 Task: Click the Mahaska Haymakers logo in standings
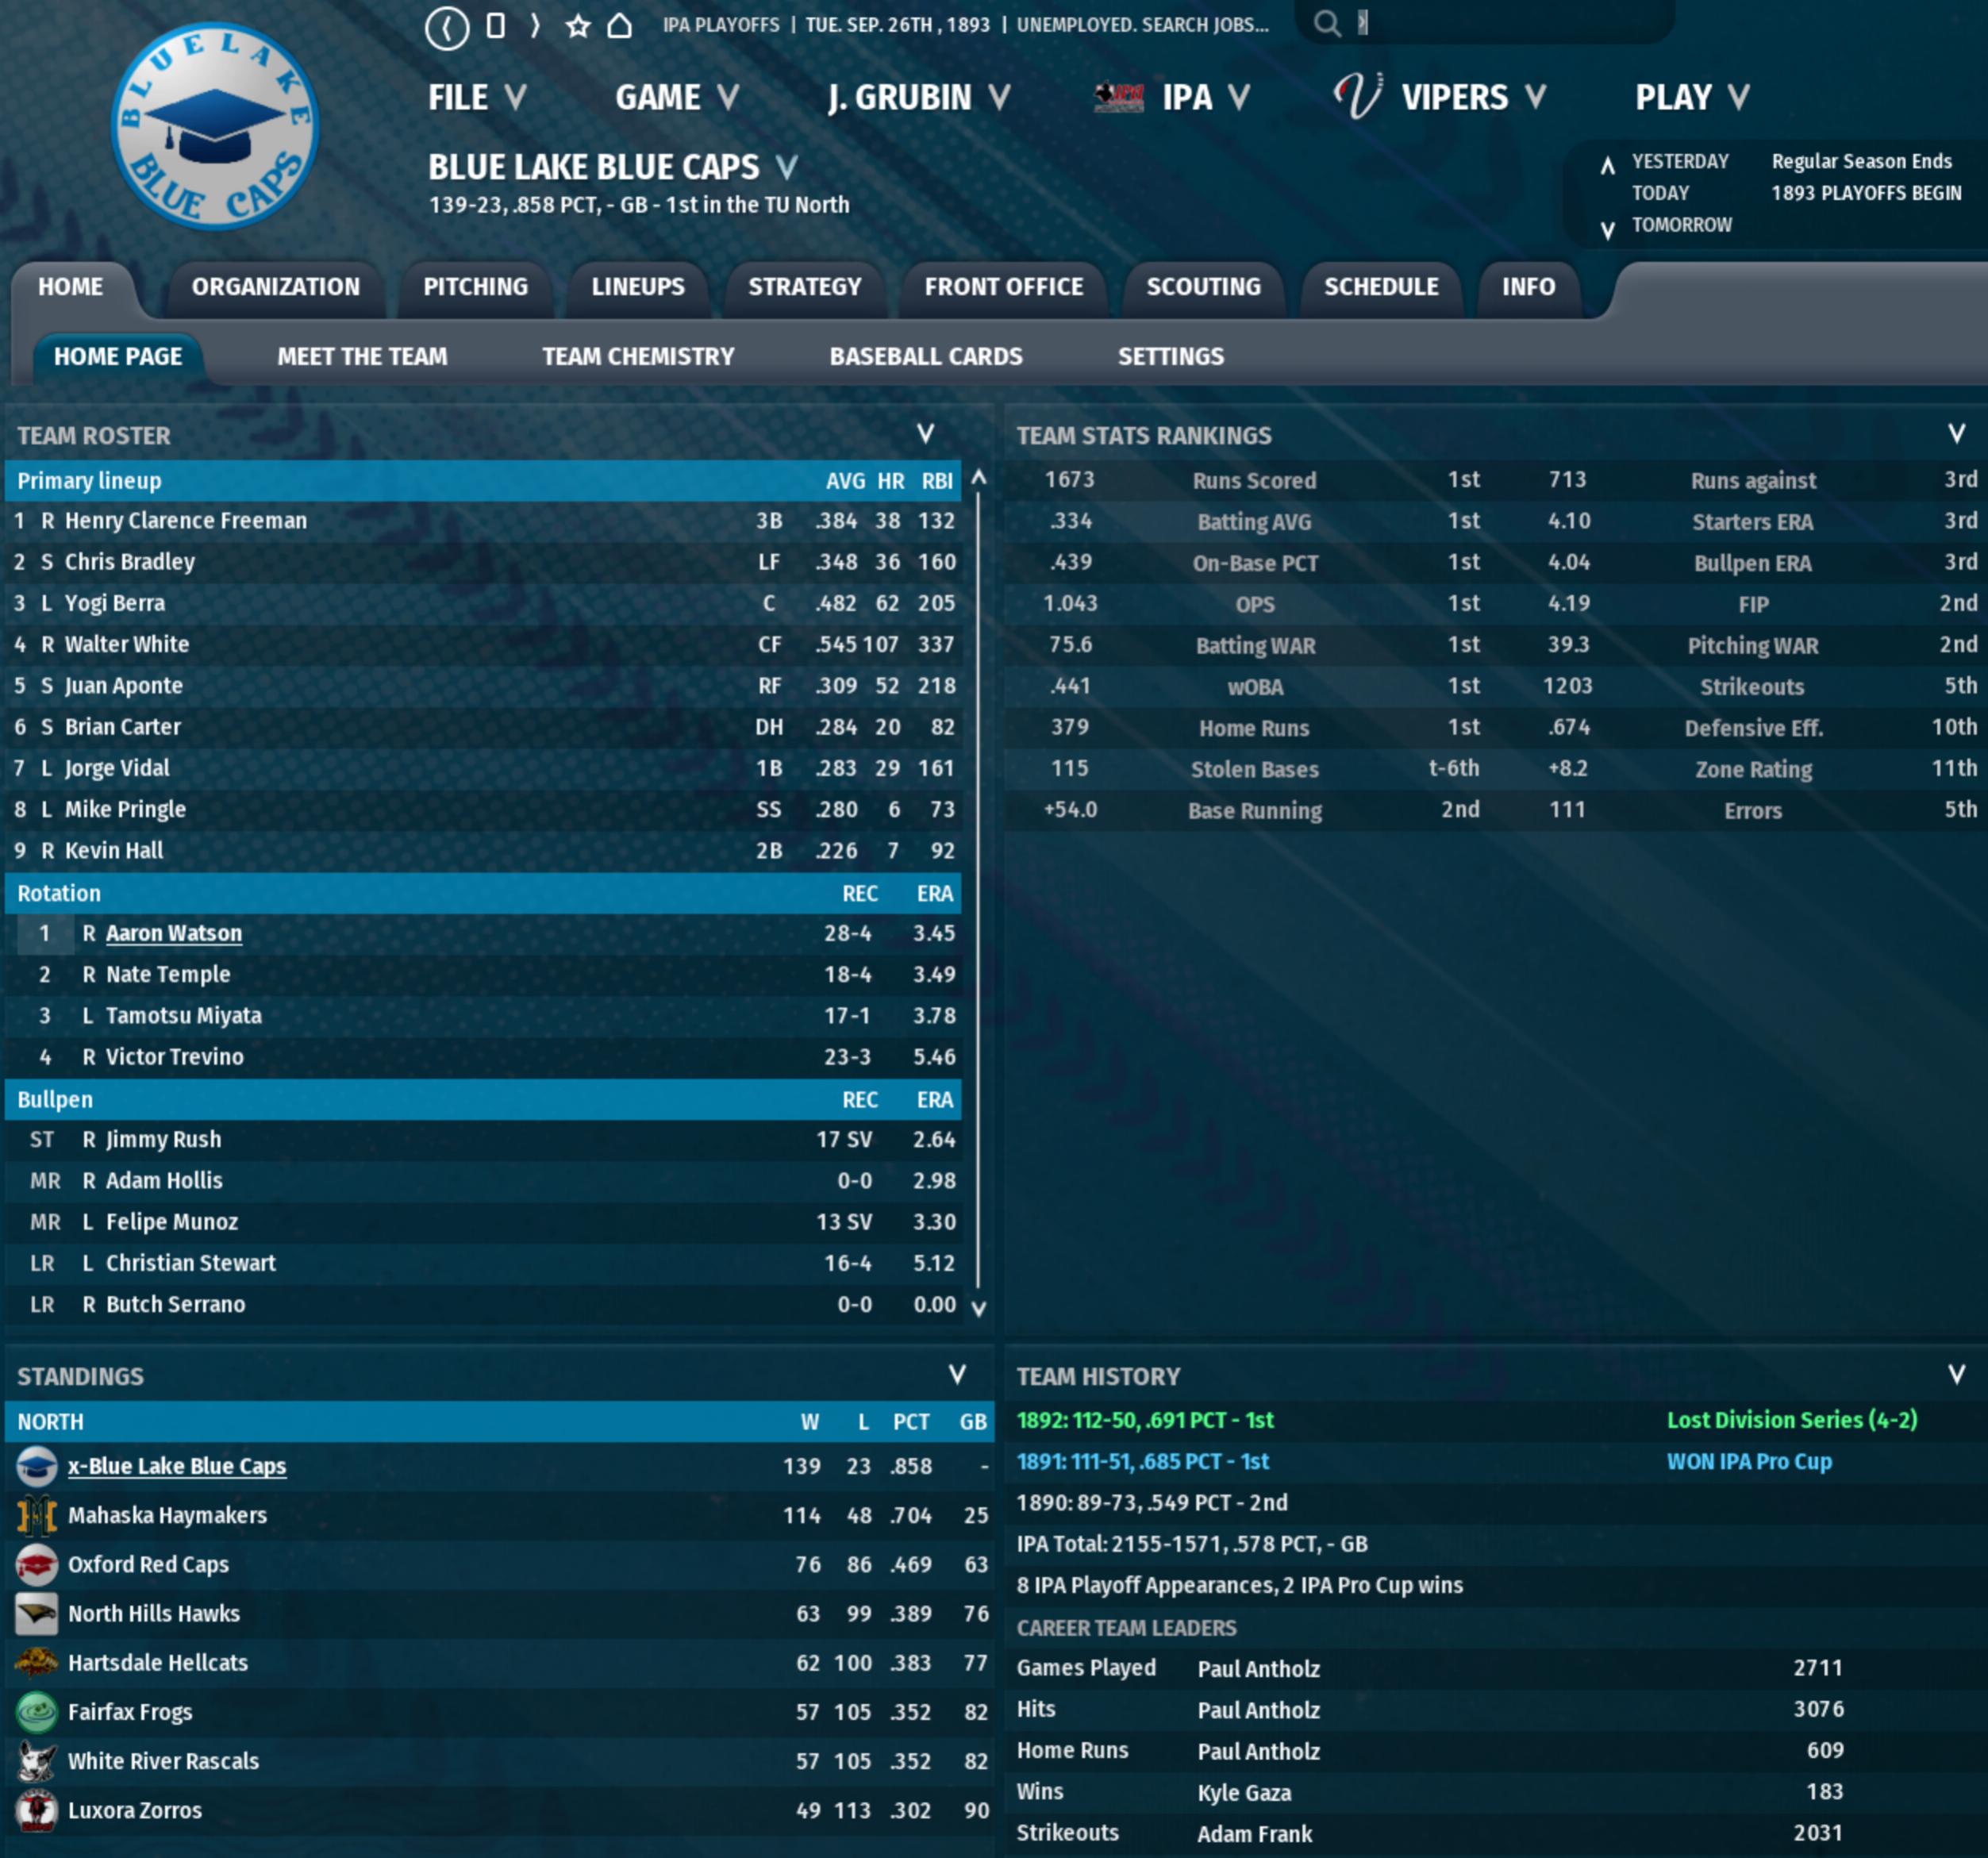37,1515
